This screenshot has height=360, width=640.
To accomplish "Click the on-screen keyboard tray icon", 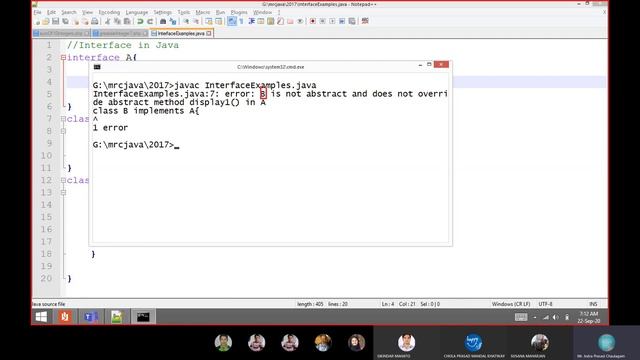I will pos(521,317).
